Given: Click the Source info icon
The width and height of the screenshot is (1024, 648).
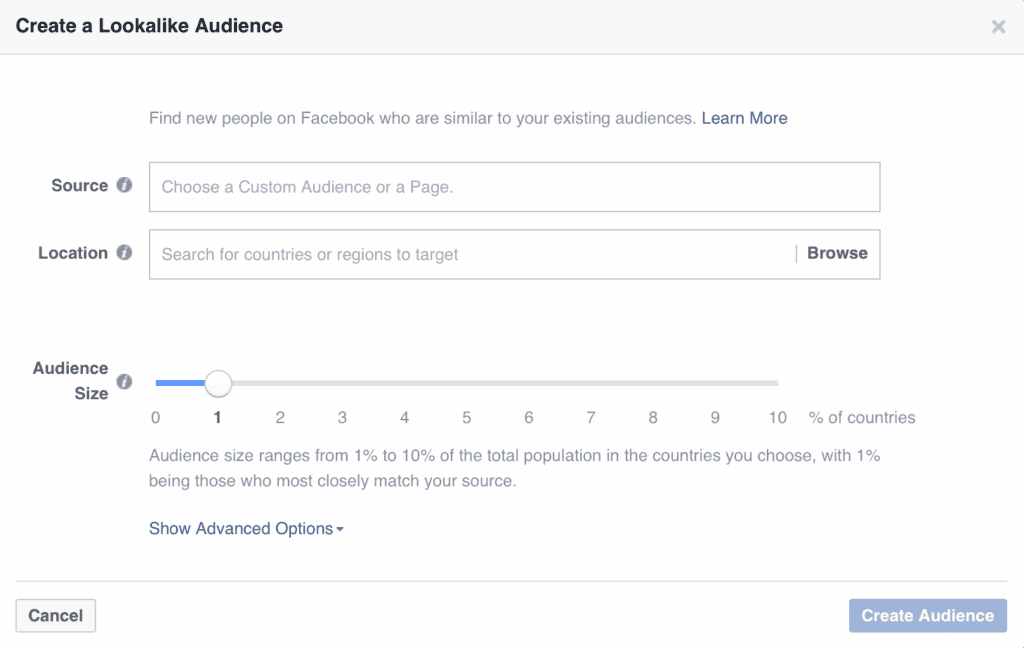Looking at the screenshot, I should click(124, 185).
